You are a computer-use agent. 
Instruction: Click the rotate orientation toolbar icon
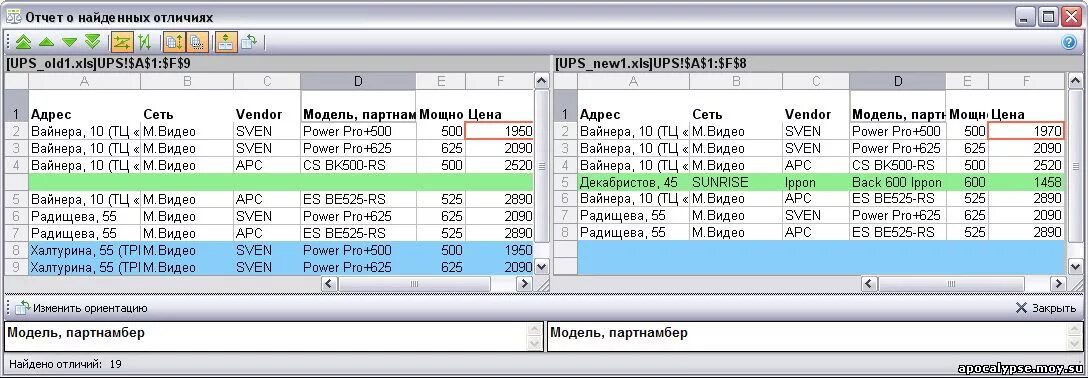(x=248, y=42)
